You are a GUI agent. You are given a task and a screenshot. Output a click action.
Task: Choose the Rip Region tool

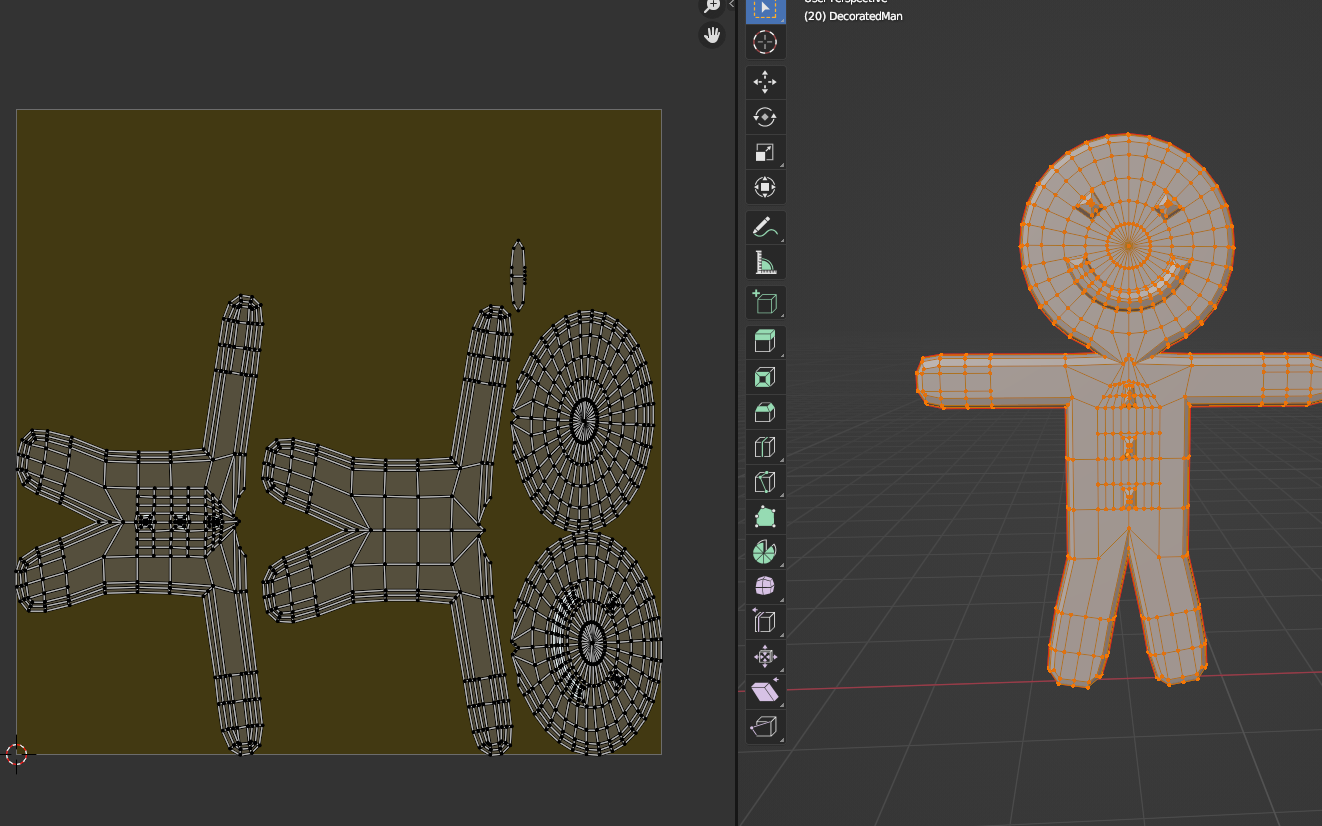765,726
